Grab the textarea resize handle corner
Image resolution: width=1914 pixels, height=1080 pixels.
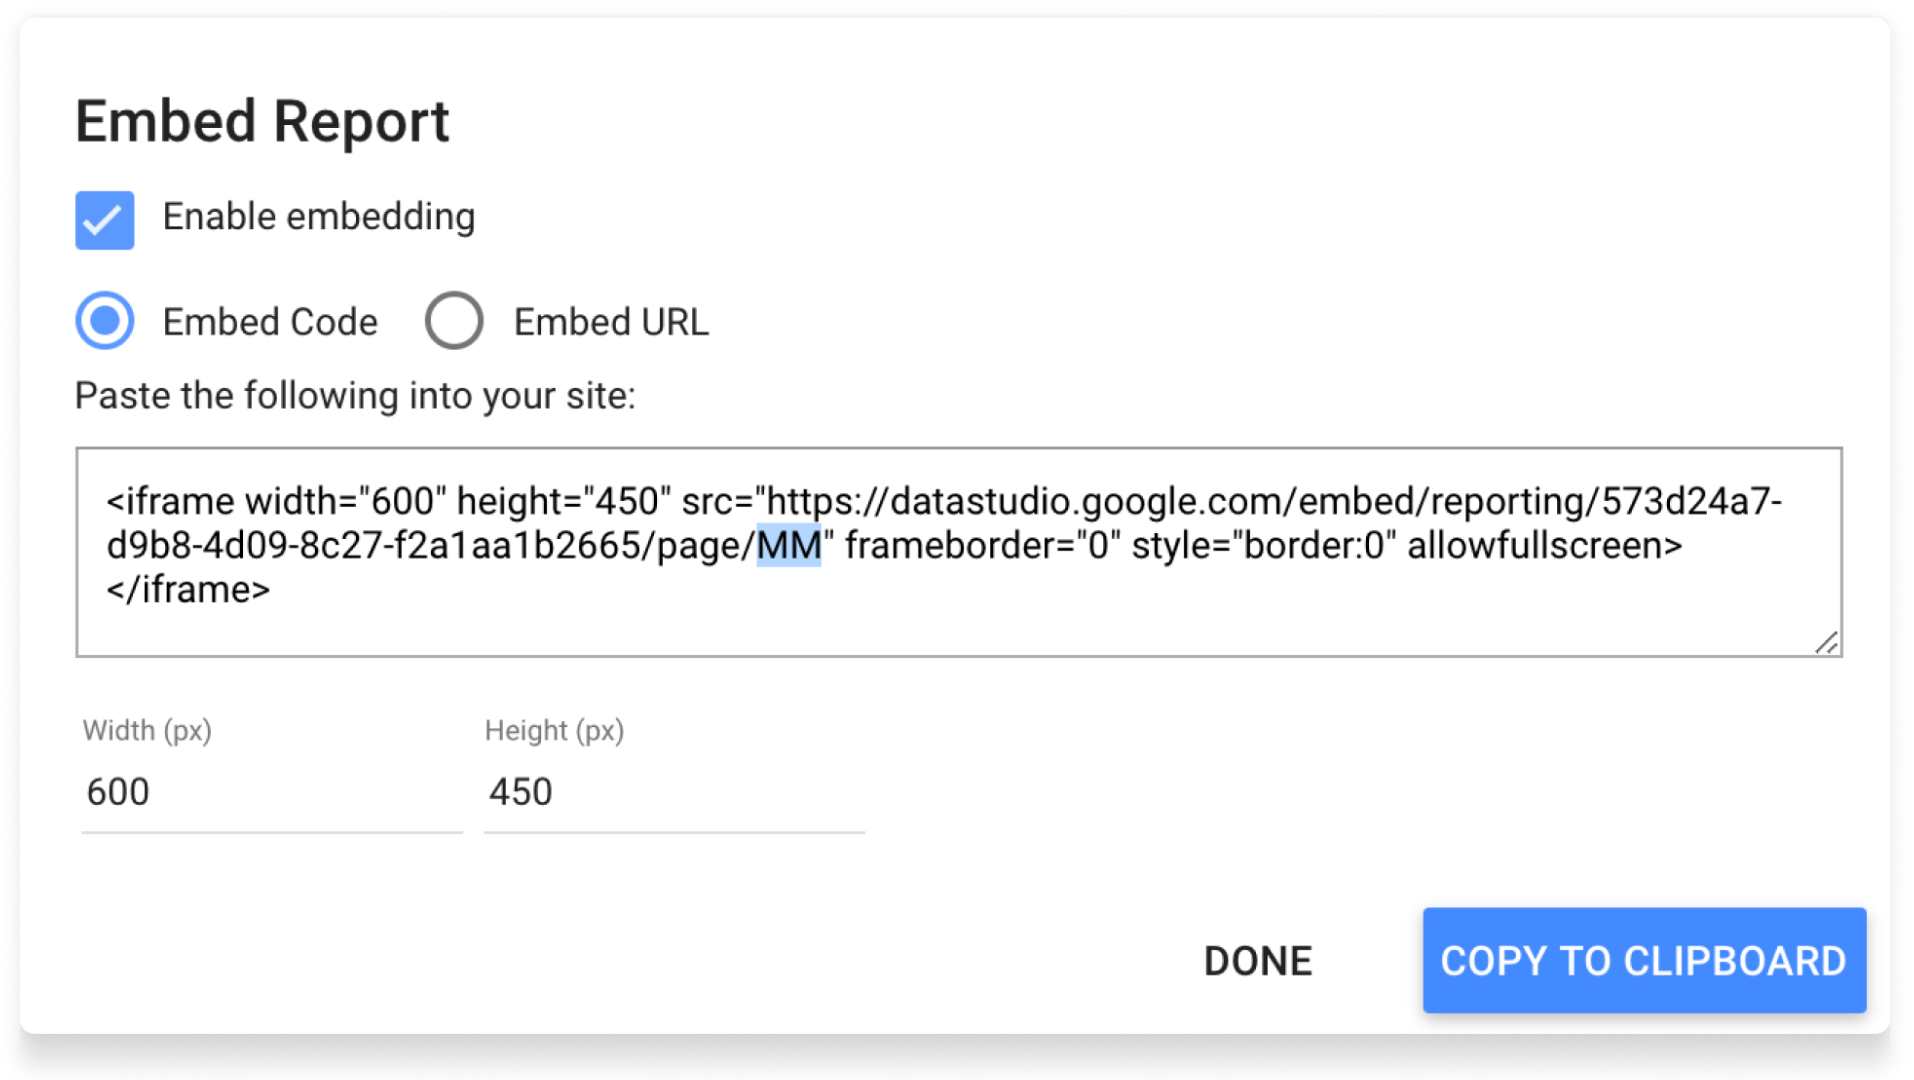(1826, 642)
